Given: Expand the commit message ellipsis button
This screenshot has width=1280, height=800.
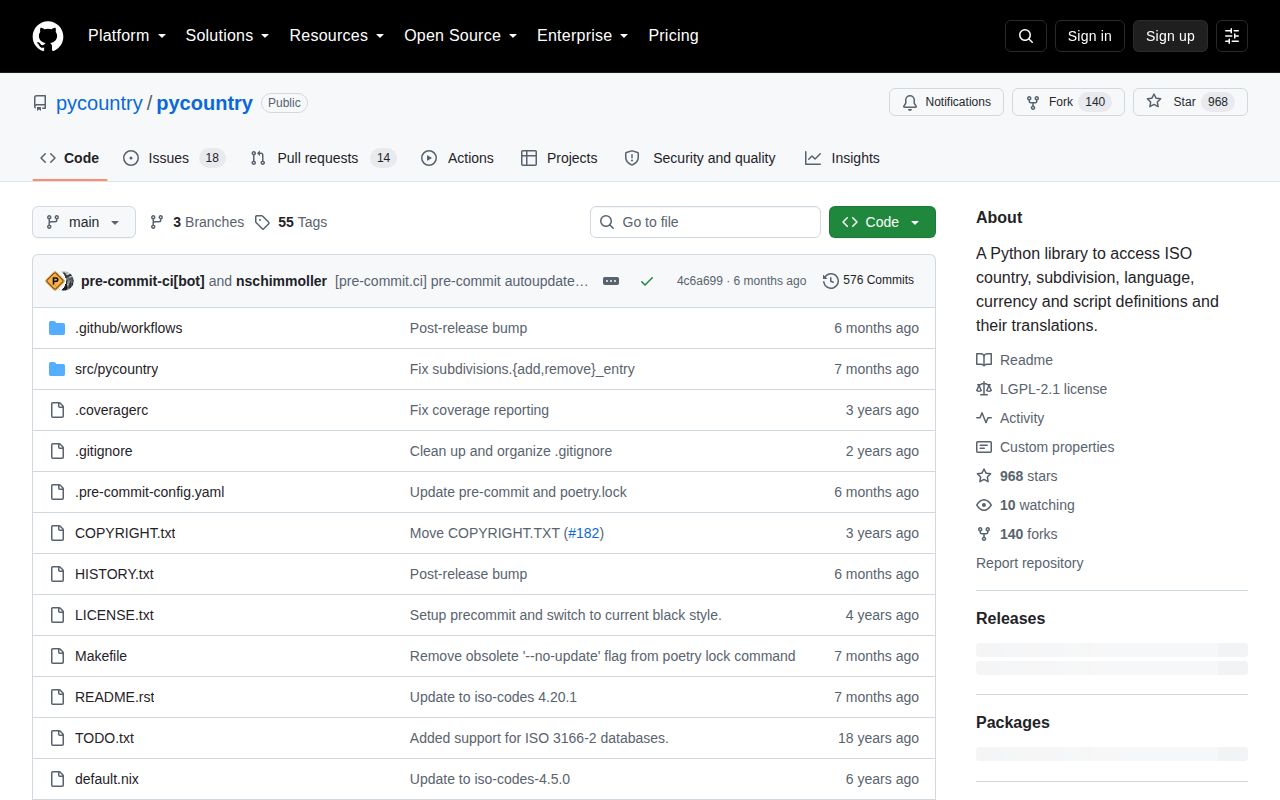Looking at the screenshot, I should (x=611, y=281).
